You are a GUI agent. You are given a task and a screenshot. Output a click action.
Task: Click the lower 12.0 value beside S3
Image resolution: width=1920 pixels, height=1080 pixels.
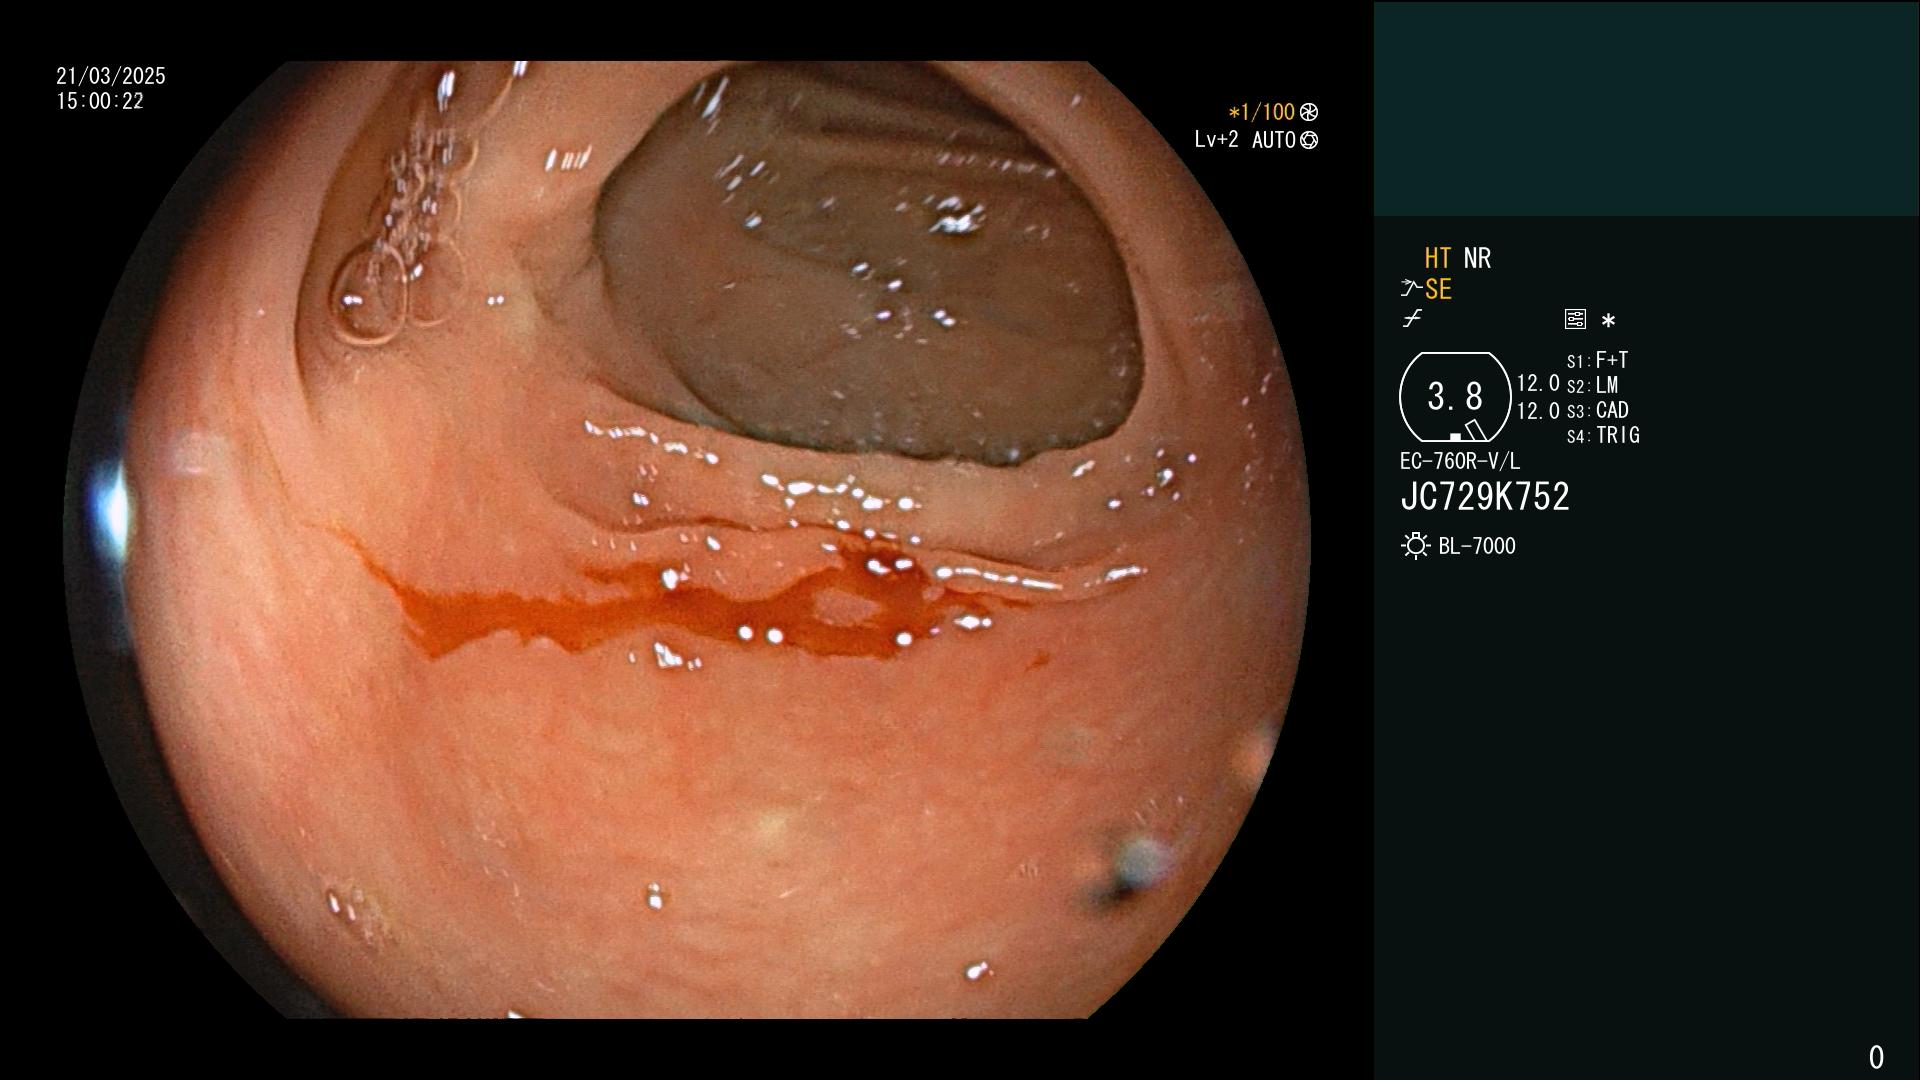[1538, 411]
